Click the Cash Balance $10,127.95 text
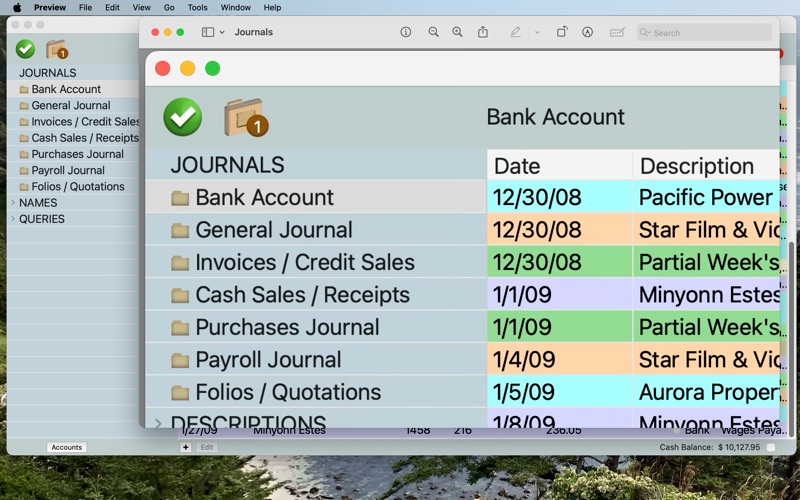This screenshot has height=500, width=800. click(710, 447)
